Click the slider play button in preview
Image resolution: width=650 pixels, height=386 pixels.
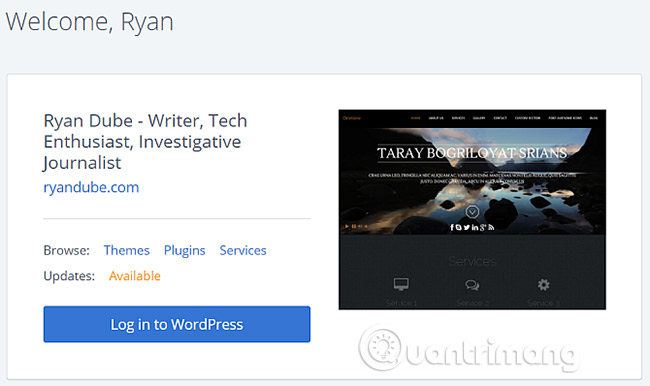coord(347,226)
